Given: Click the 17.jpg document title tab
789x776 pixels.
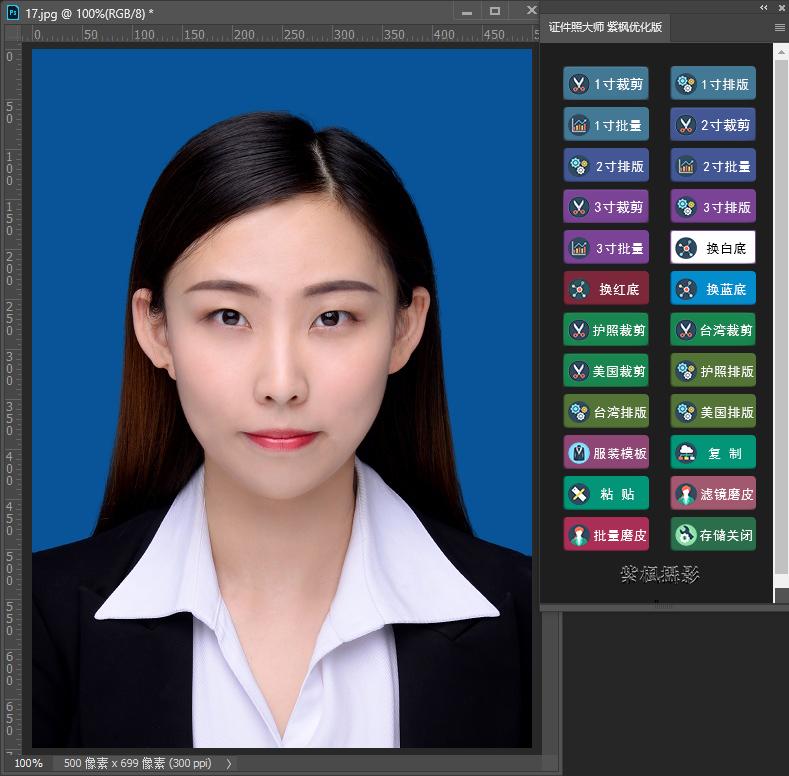Looking at the screenshot, I should coord(89,13).
